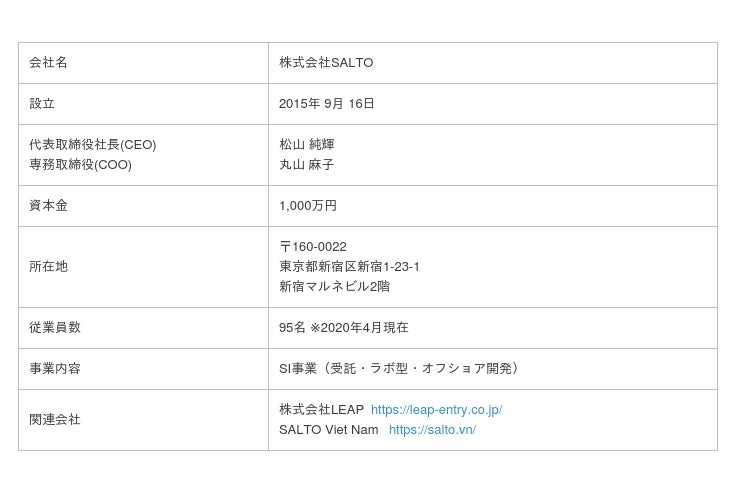Open the salto.vn link
The height and width of the screenshot is (491, 740).
432,430
